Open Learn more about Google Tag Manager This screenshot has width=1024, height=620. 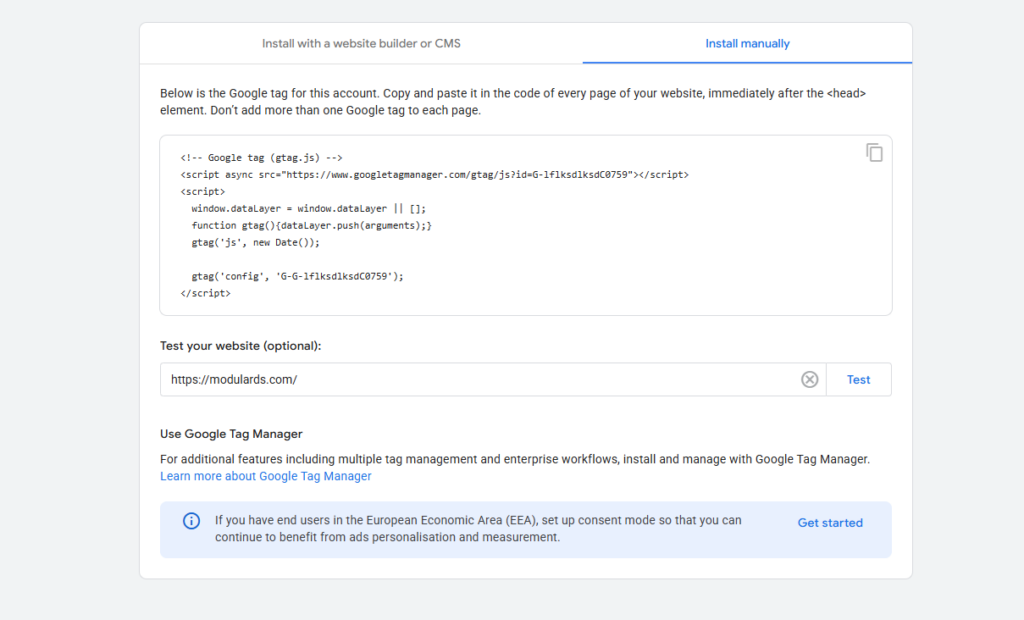pyautogui.click(x=266, y=477)
